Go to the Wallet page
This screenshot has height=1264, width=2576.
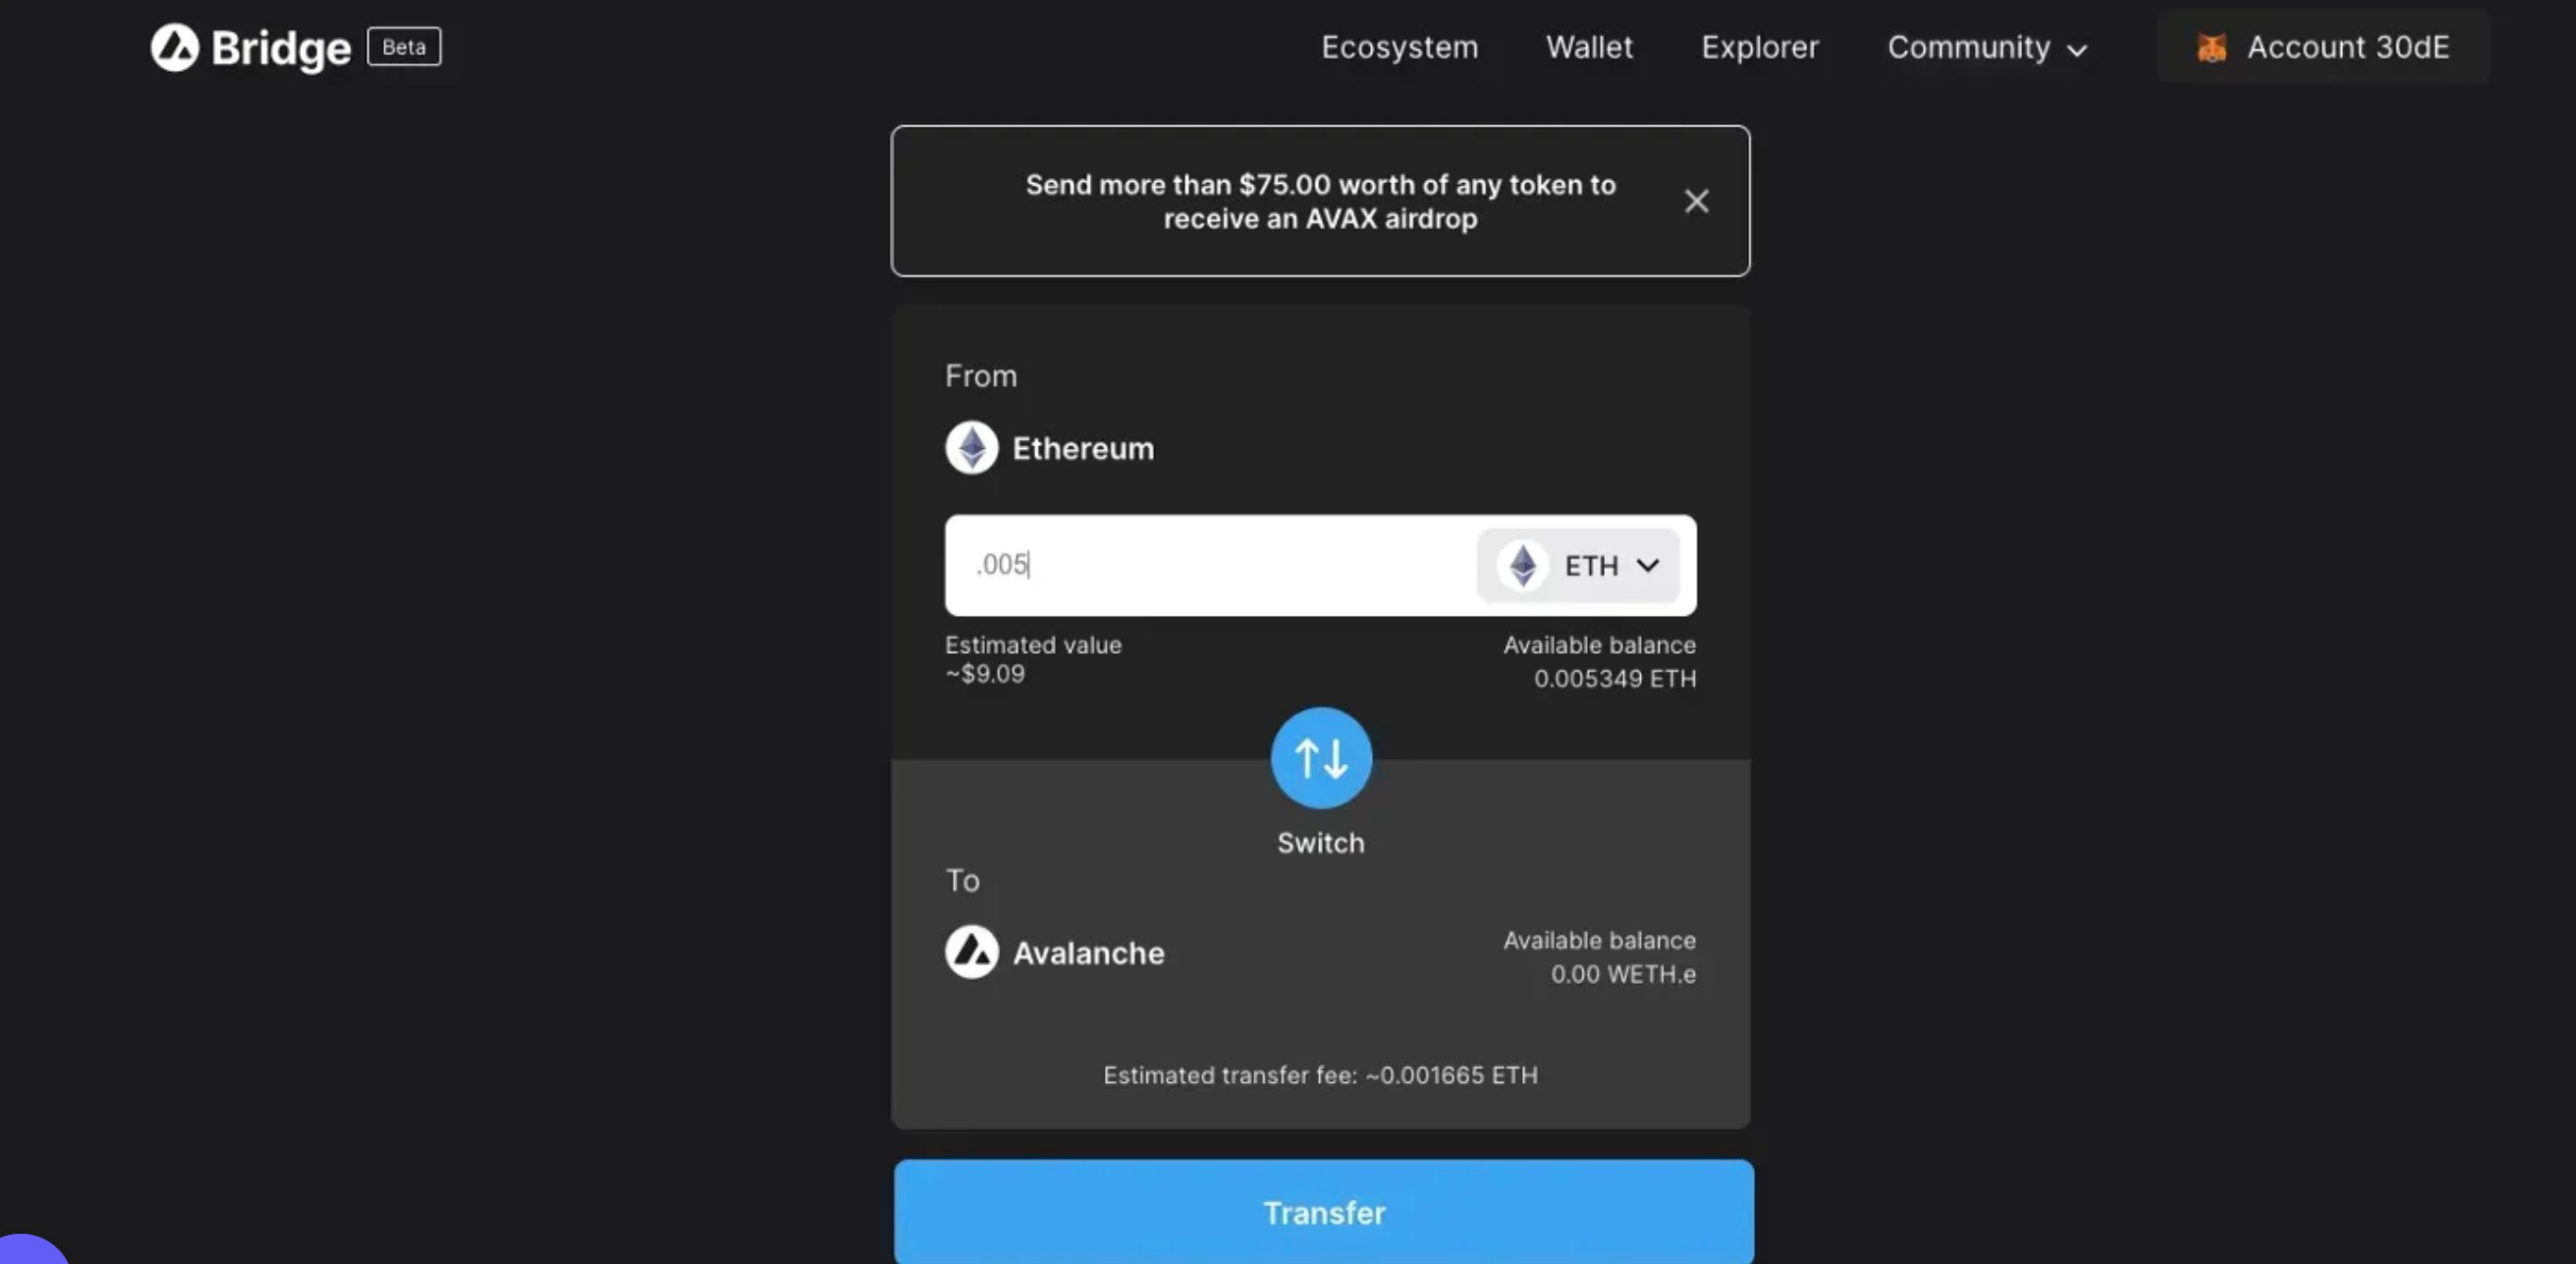pos(1589,47)
